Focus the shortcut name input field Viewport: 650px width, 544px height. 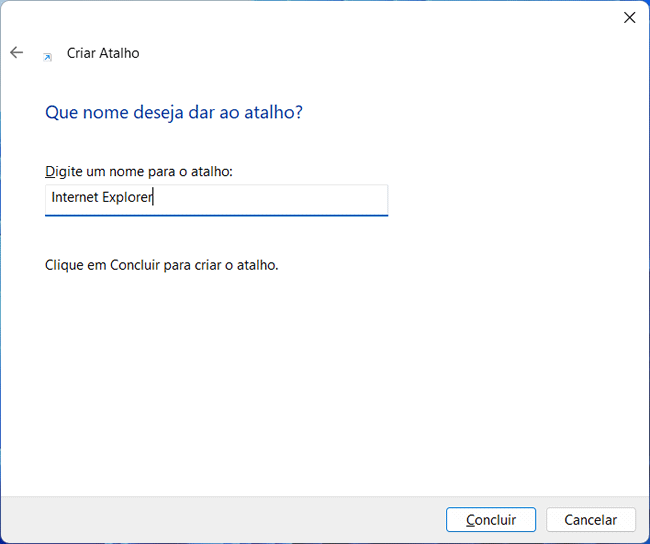point(216,198)
